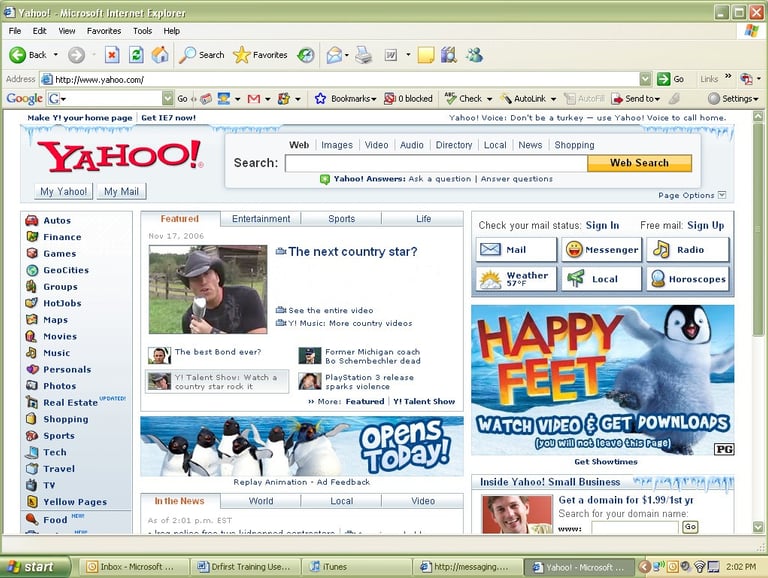Screen dimensions: 768x578
Task: Click the Finance chart icon
Action: (x=32, y=237)
